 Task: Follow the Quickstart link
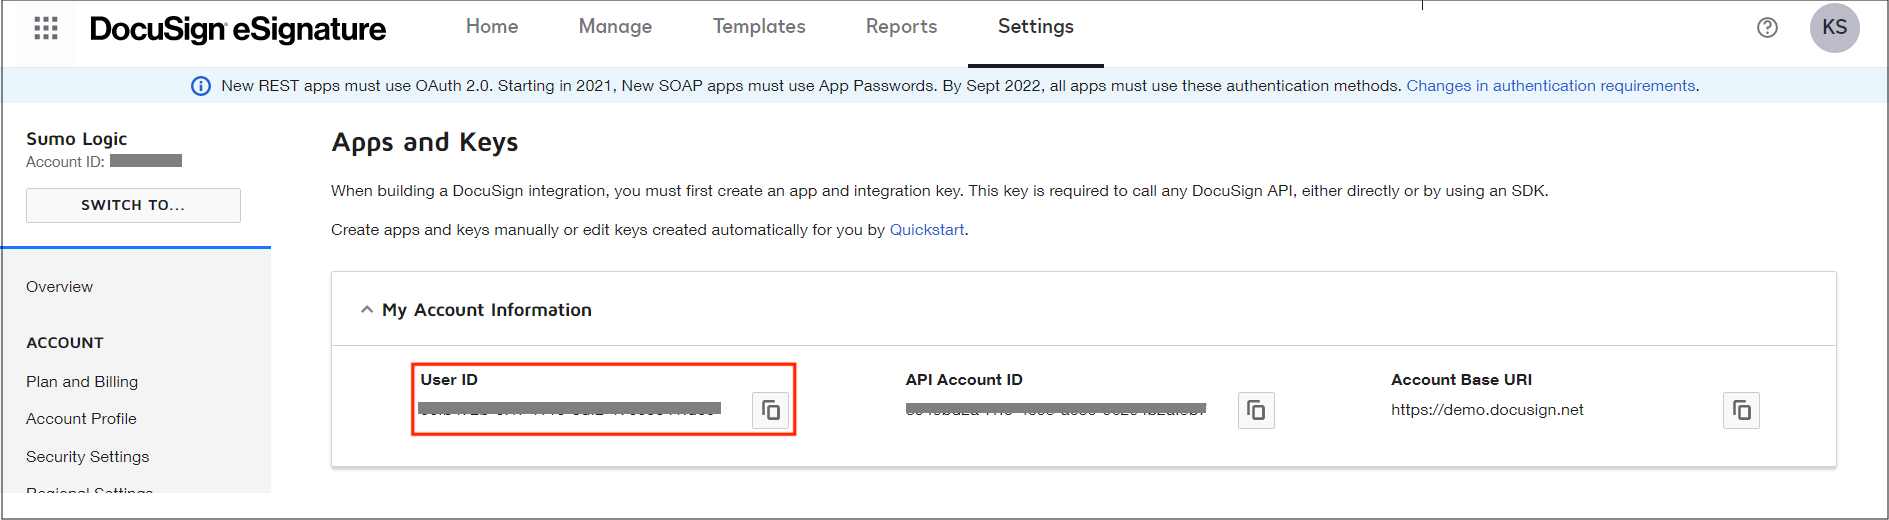coord(926,230)
